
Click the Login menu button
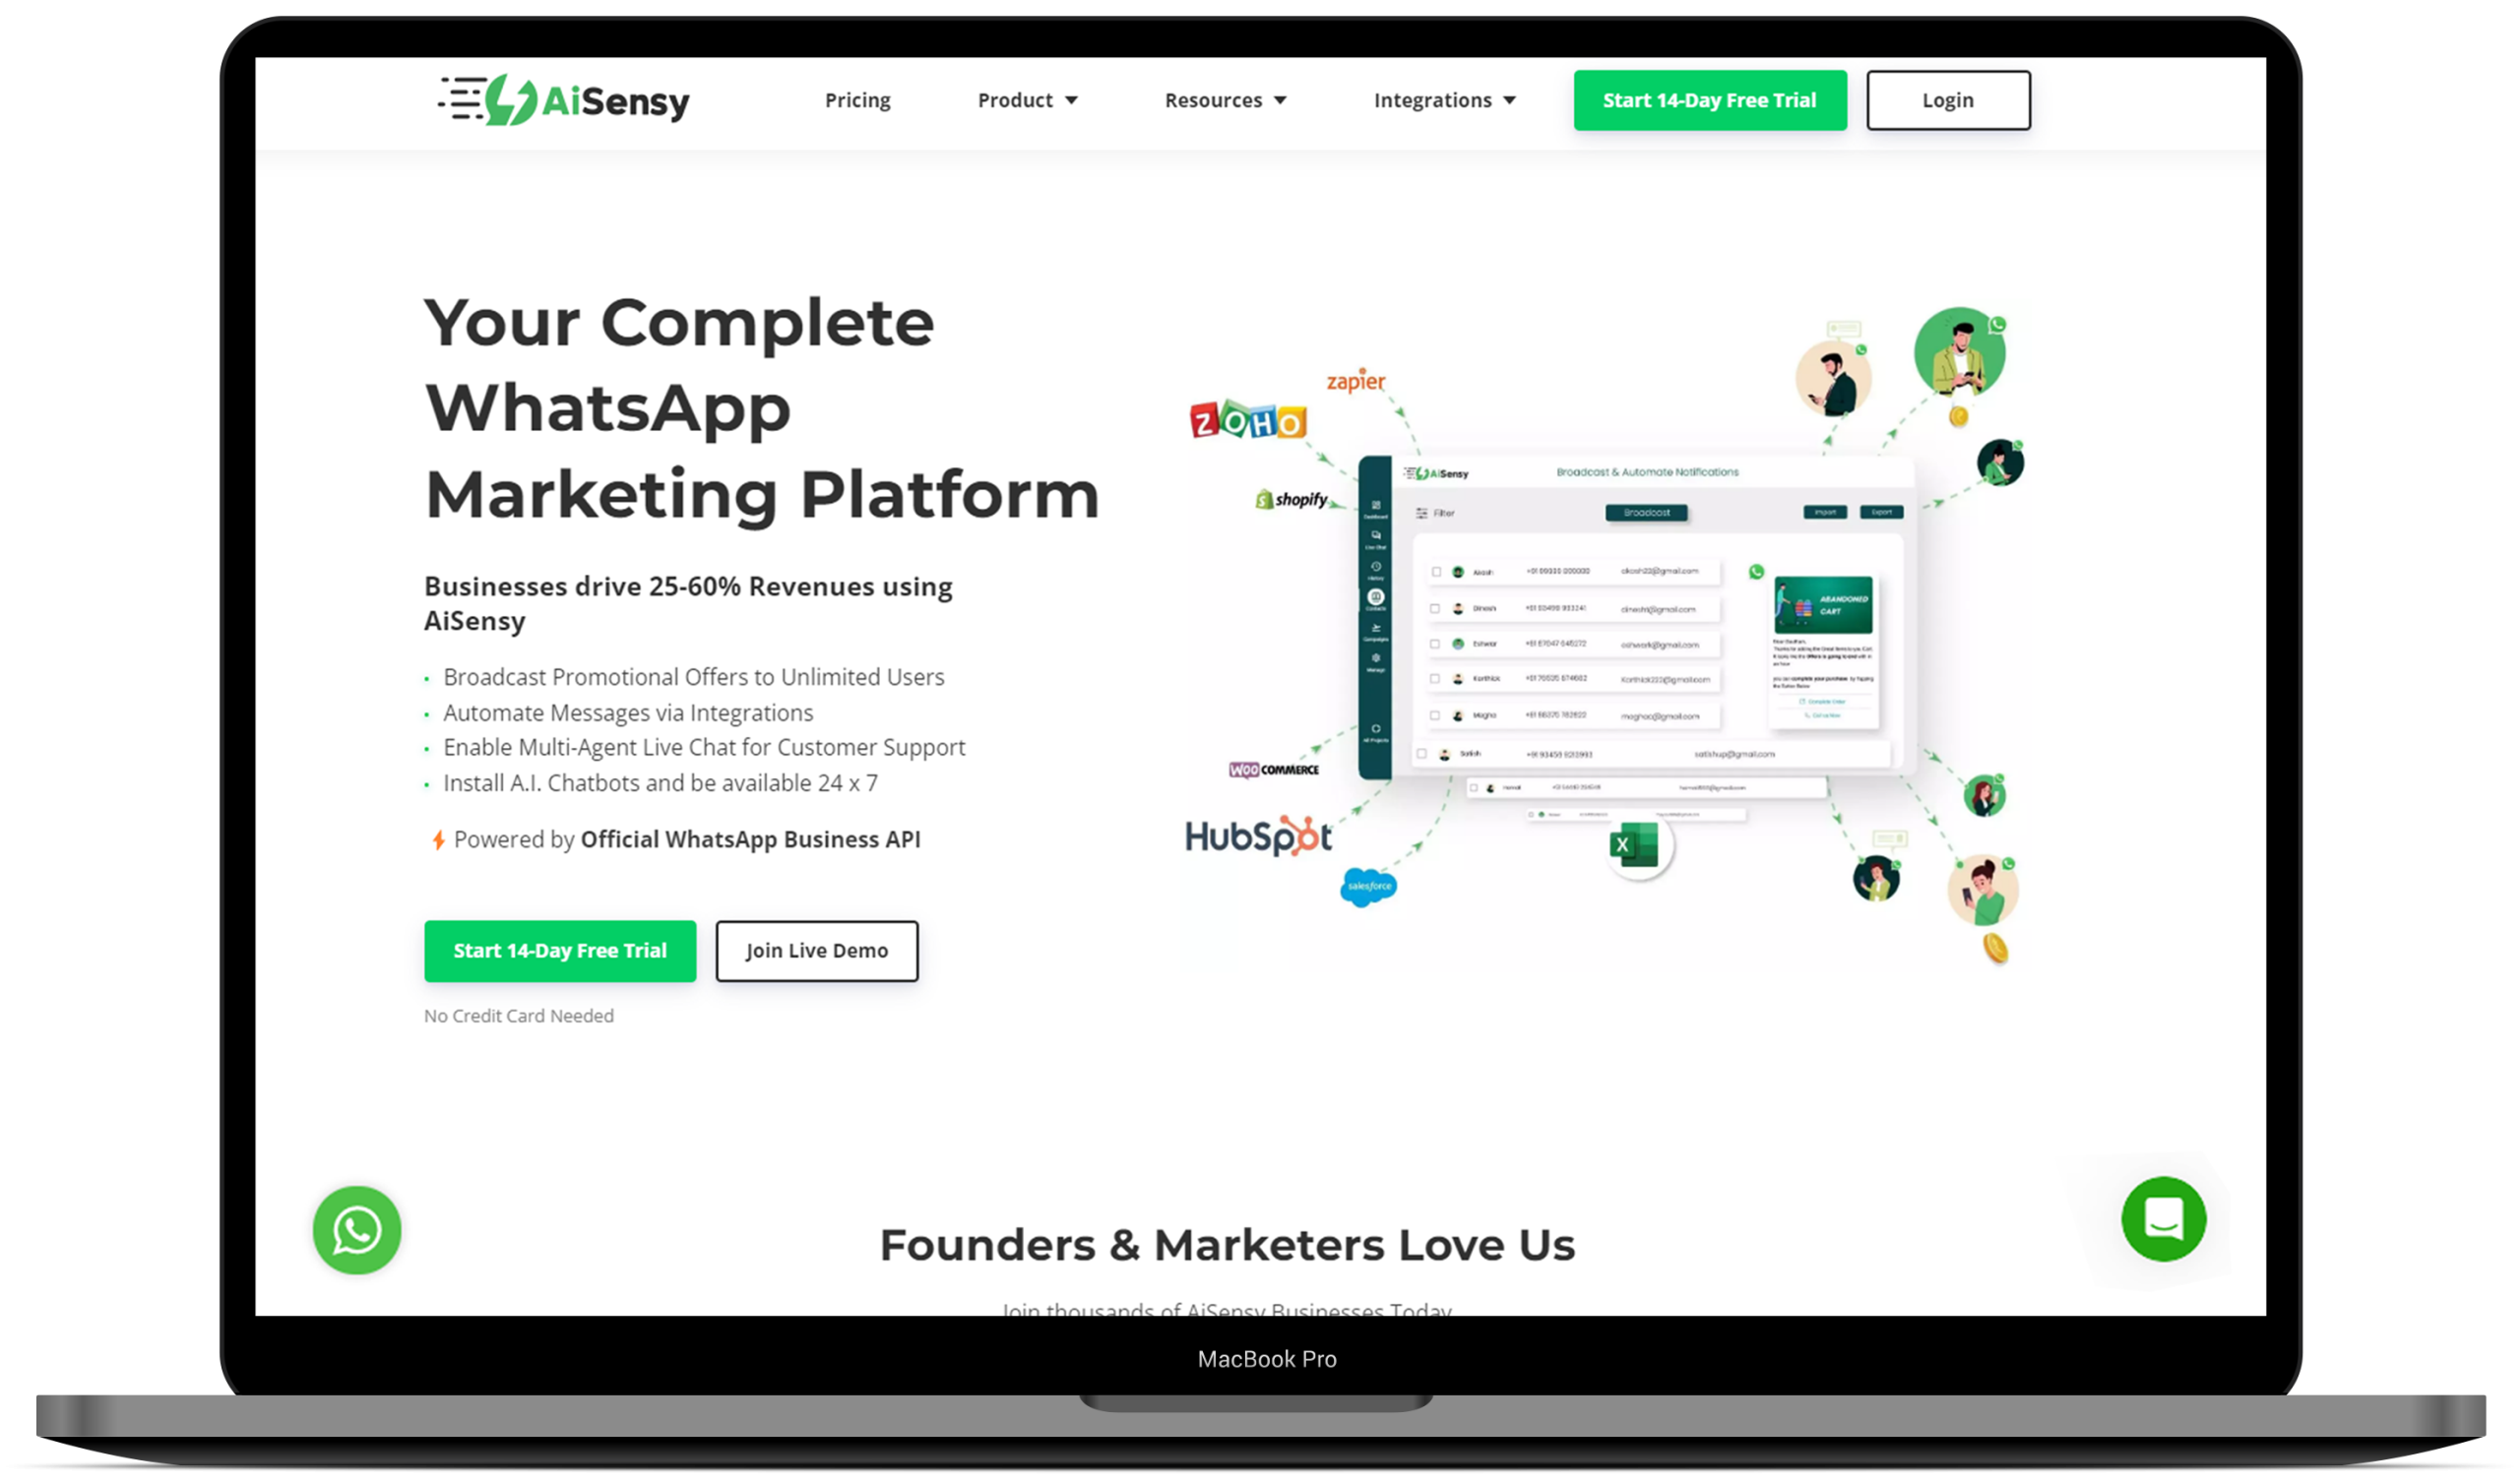(x=1946, y=99)
